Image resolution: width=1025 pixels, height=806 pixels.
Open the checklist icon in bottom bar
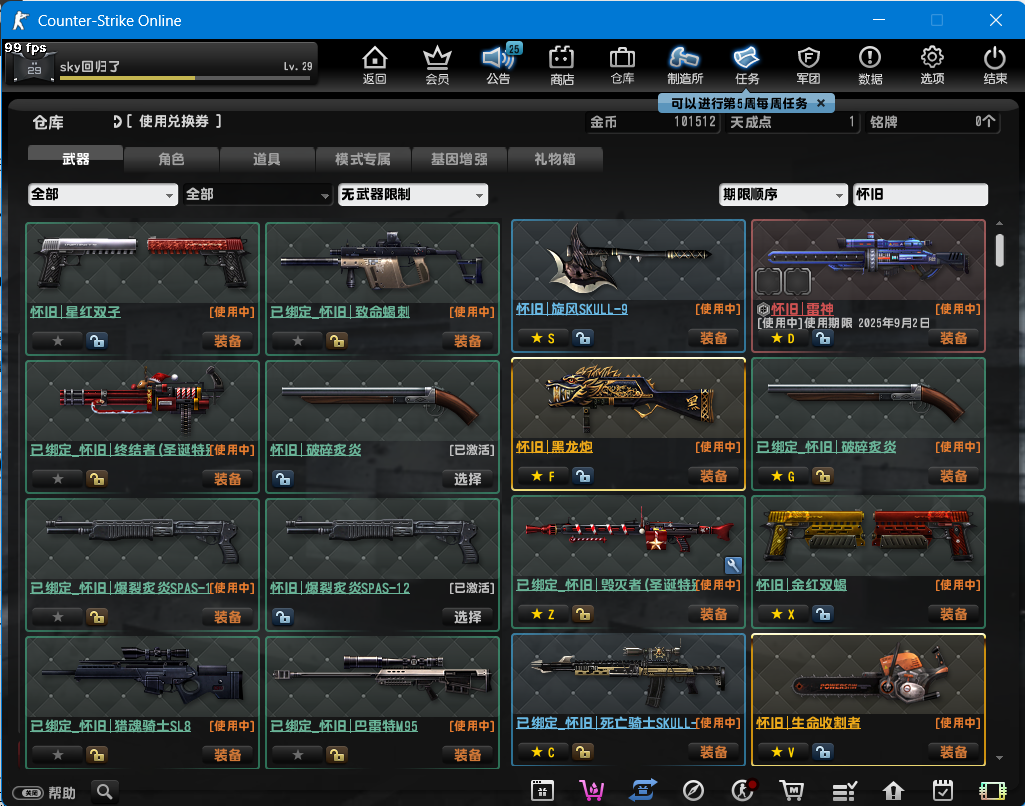click(x=844, y=790)
